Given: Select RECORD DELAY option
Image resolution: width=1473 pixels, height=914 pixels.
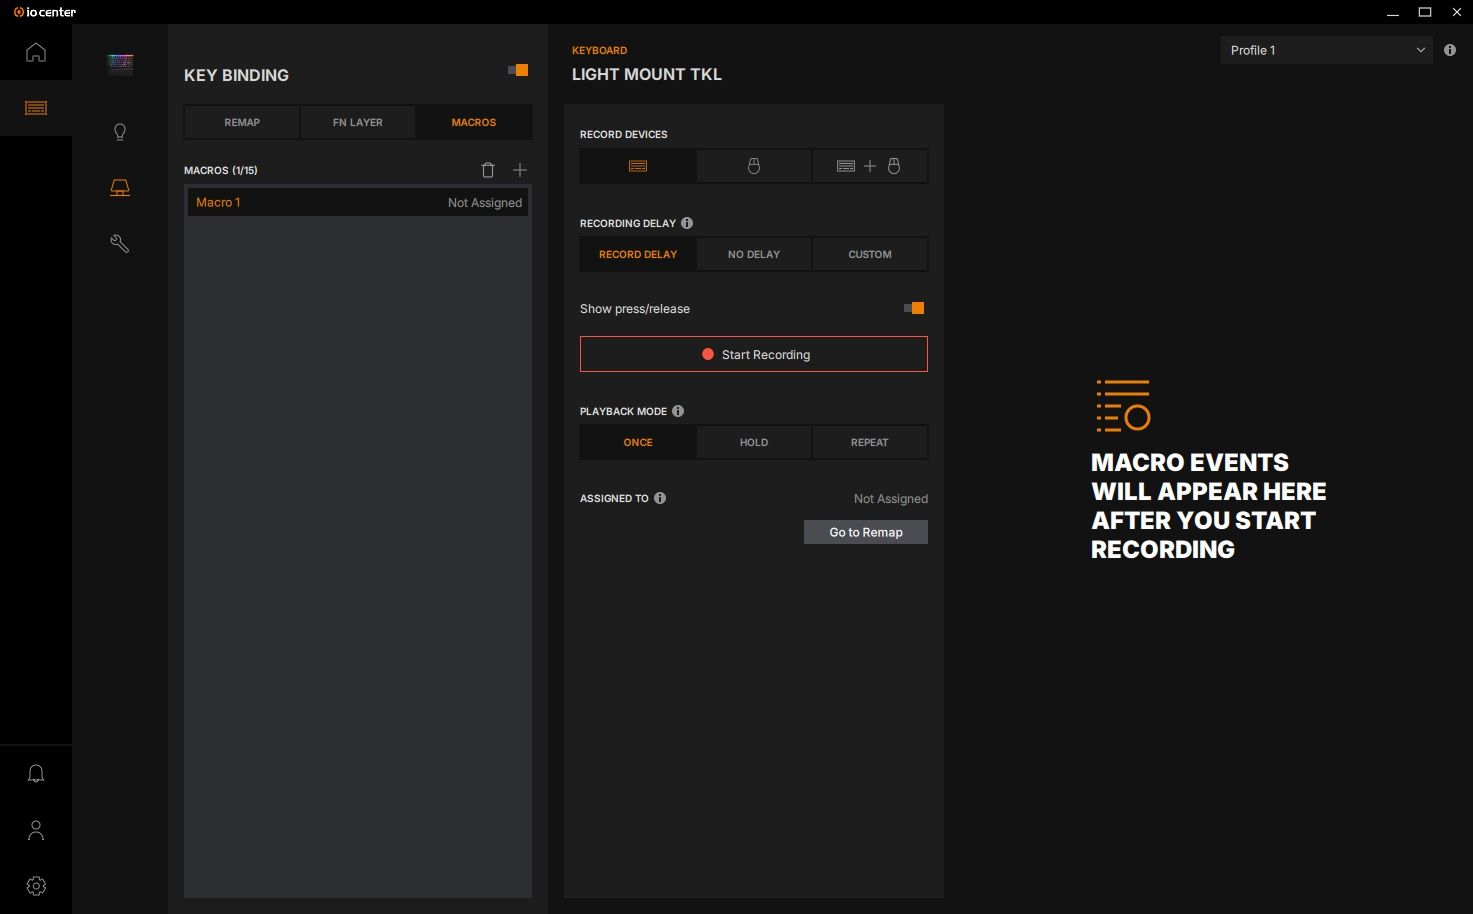Looking at the screenshot, I should pyautogui.click(x=638, y=254).
